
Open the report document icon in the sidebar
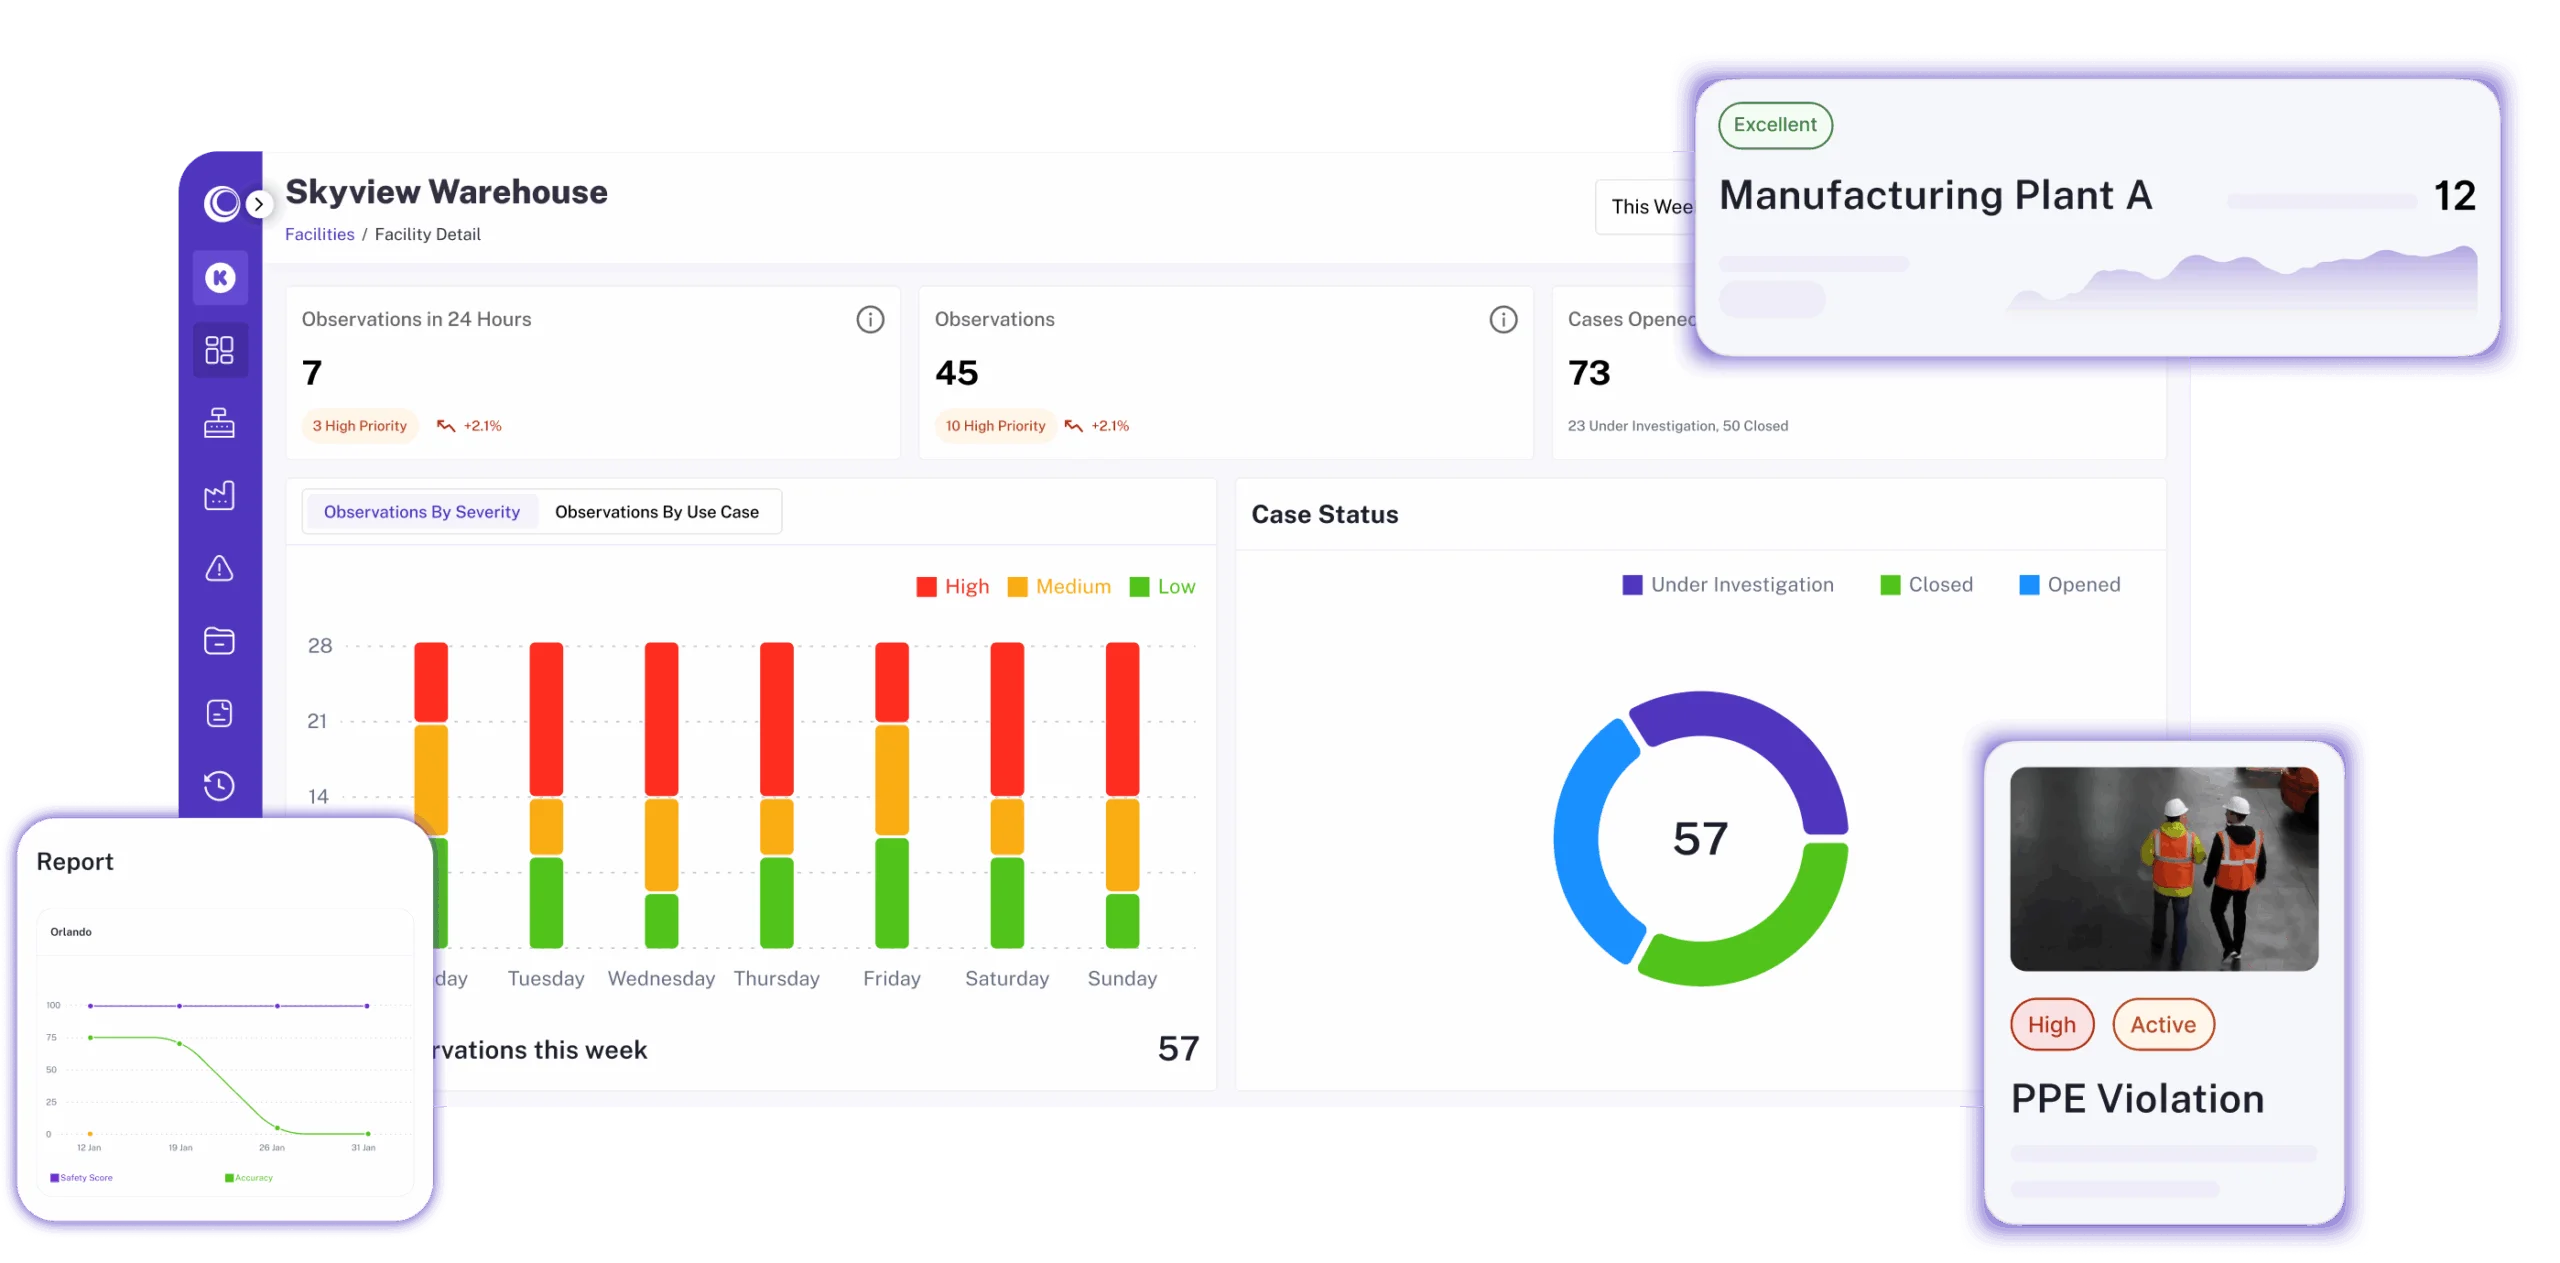pyautogui.click(x=220, y=713)
